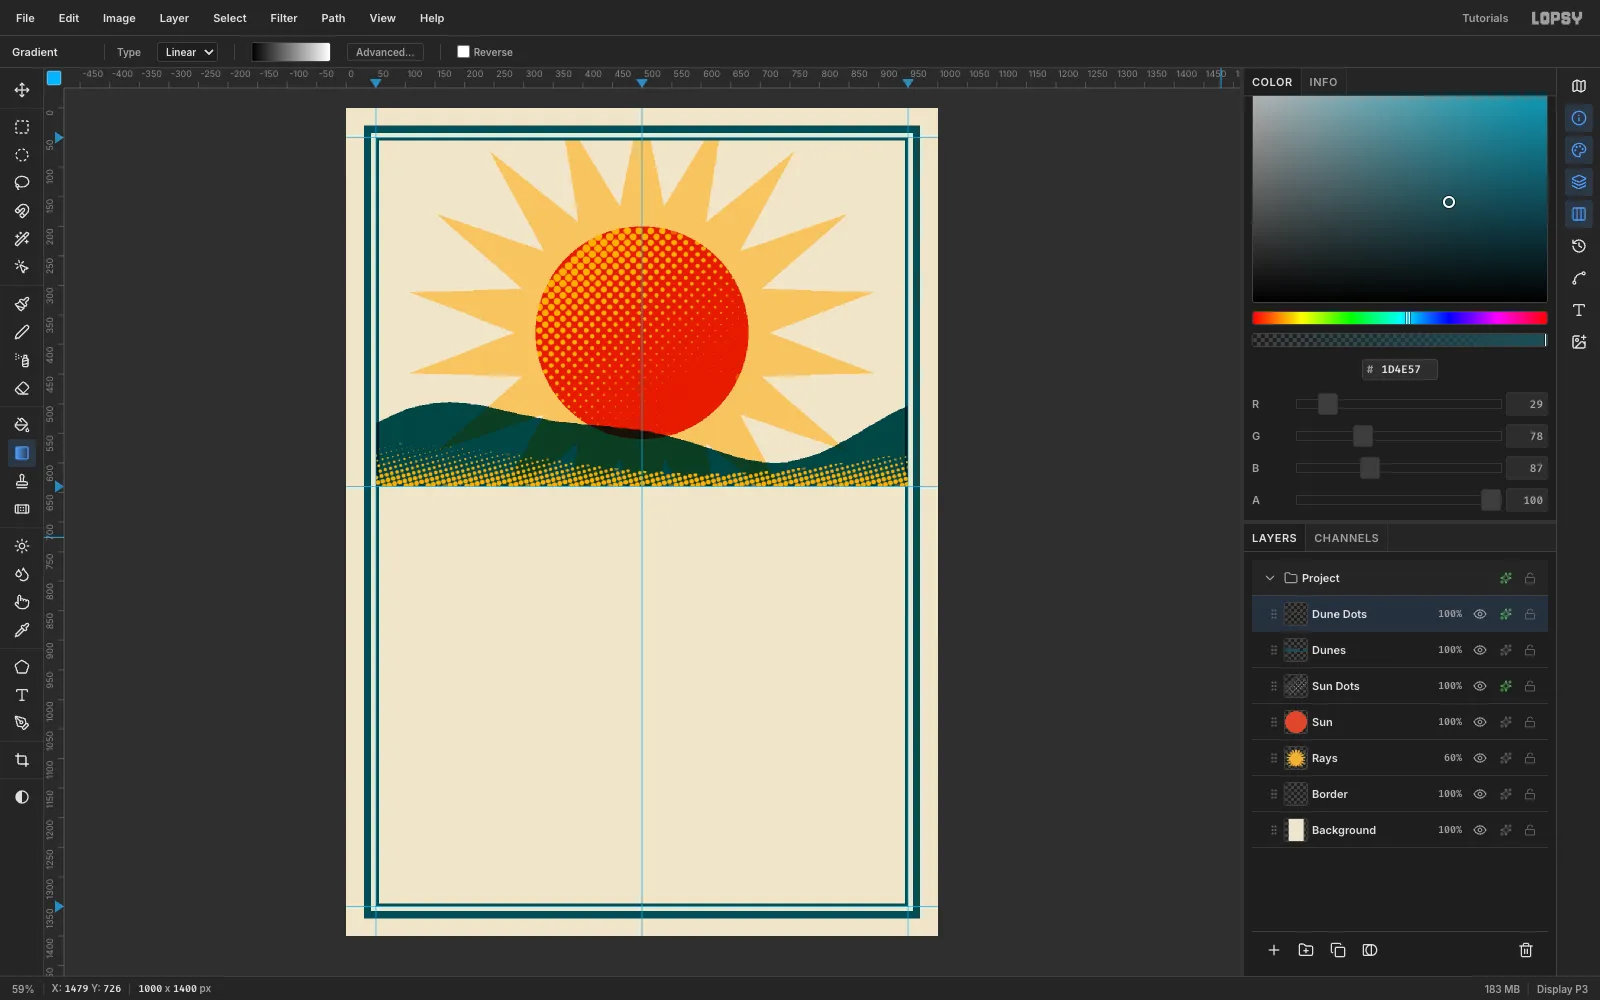Select the Crop tool
This screenshot has width=1600, height=1000.
pos(22,760)
